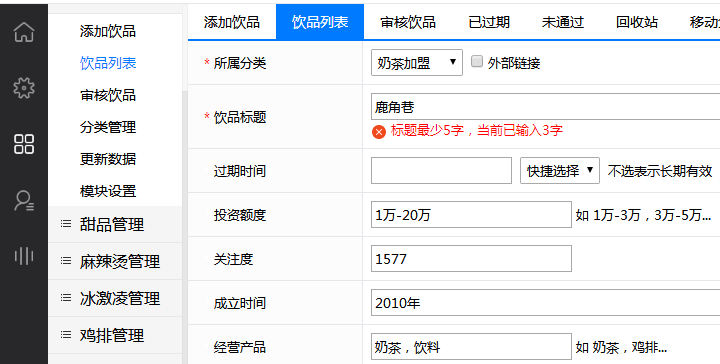Click the 所属分类 field label
The width and height of the screenshot is (720, 364).
point(240,63)
